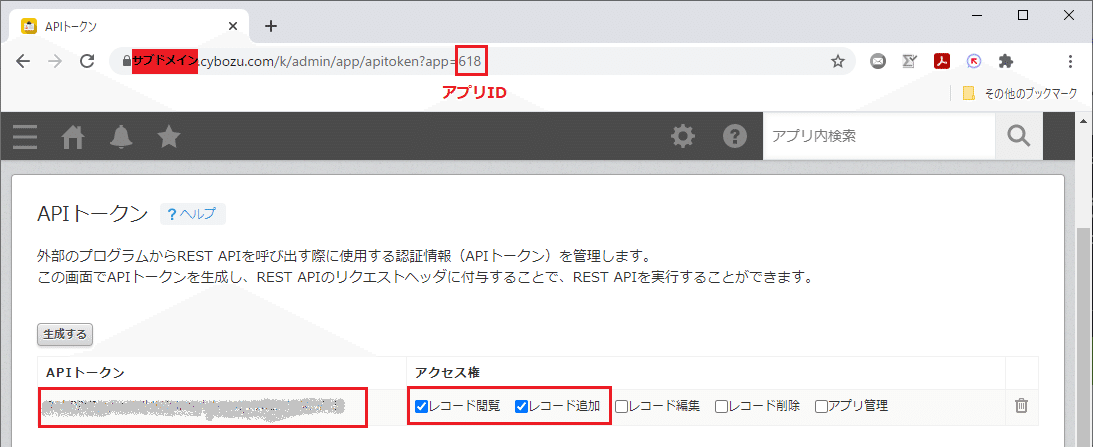Screen dimensions: 1093x447
Task: Reload the page
Action: pyautogui.click(x=87, y=61)
